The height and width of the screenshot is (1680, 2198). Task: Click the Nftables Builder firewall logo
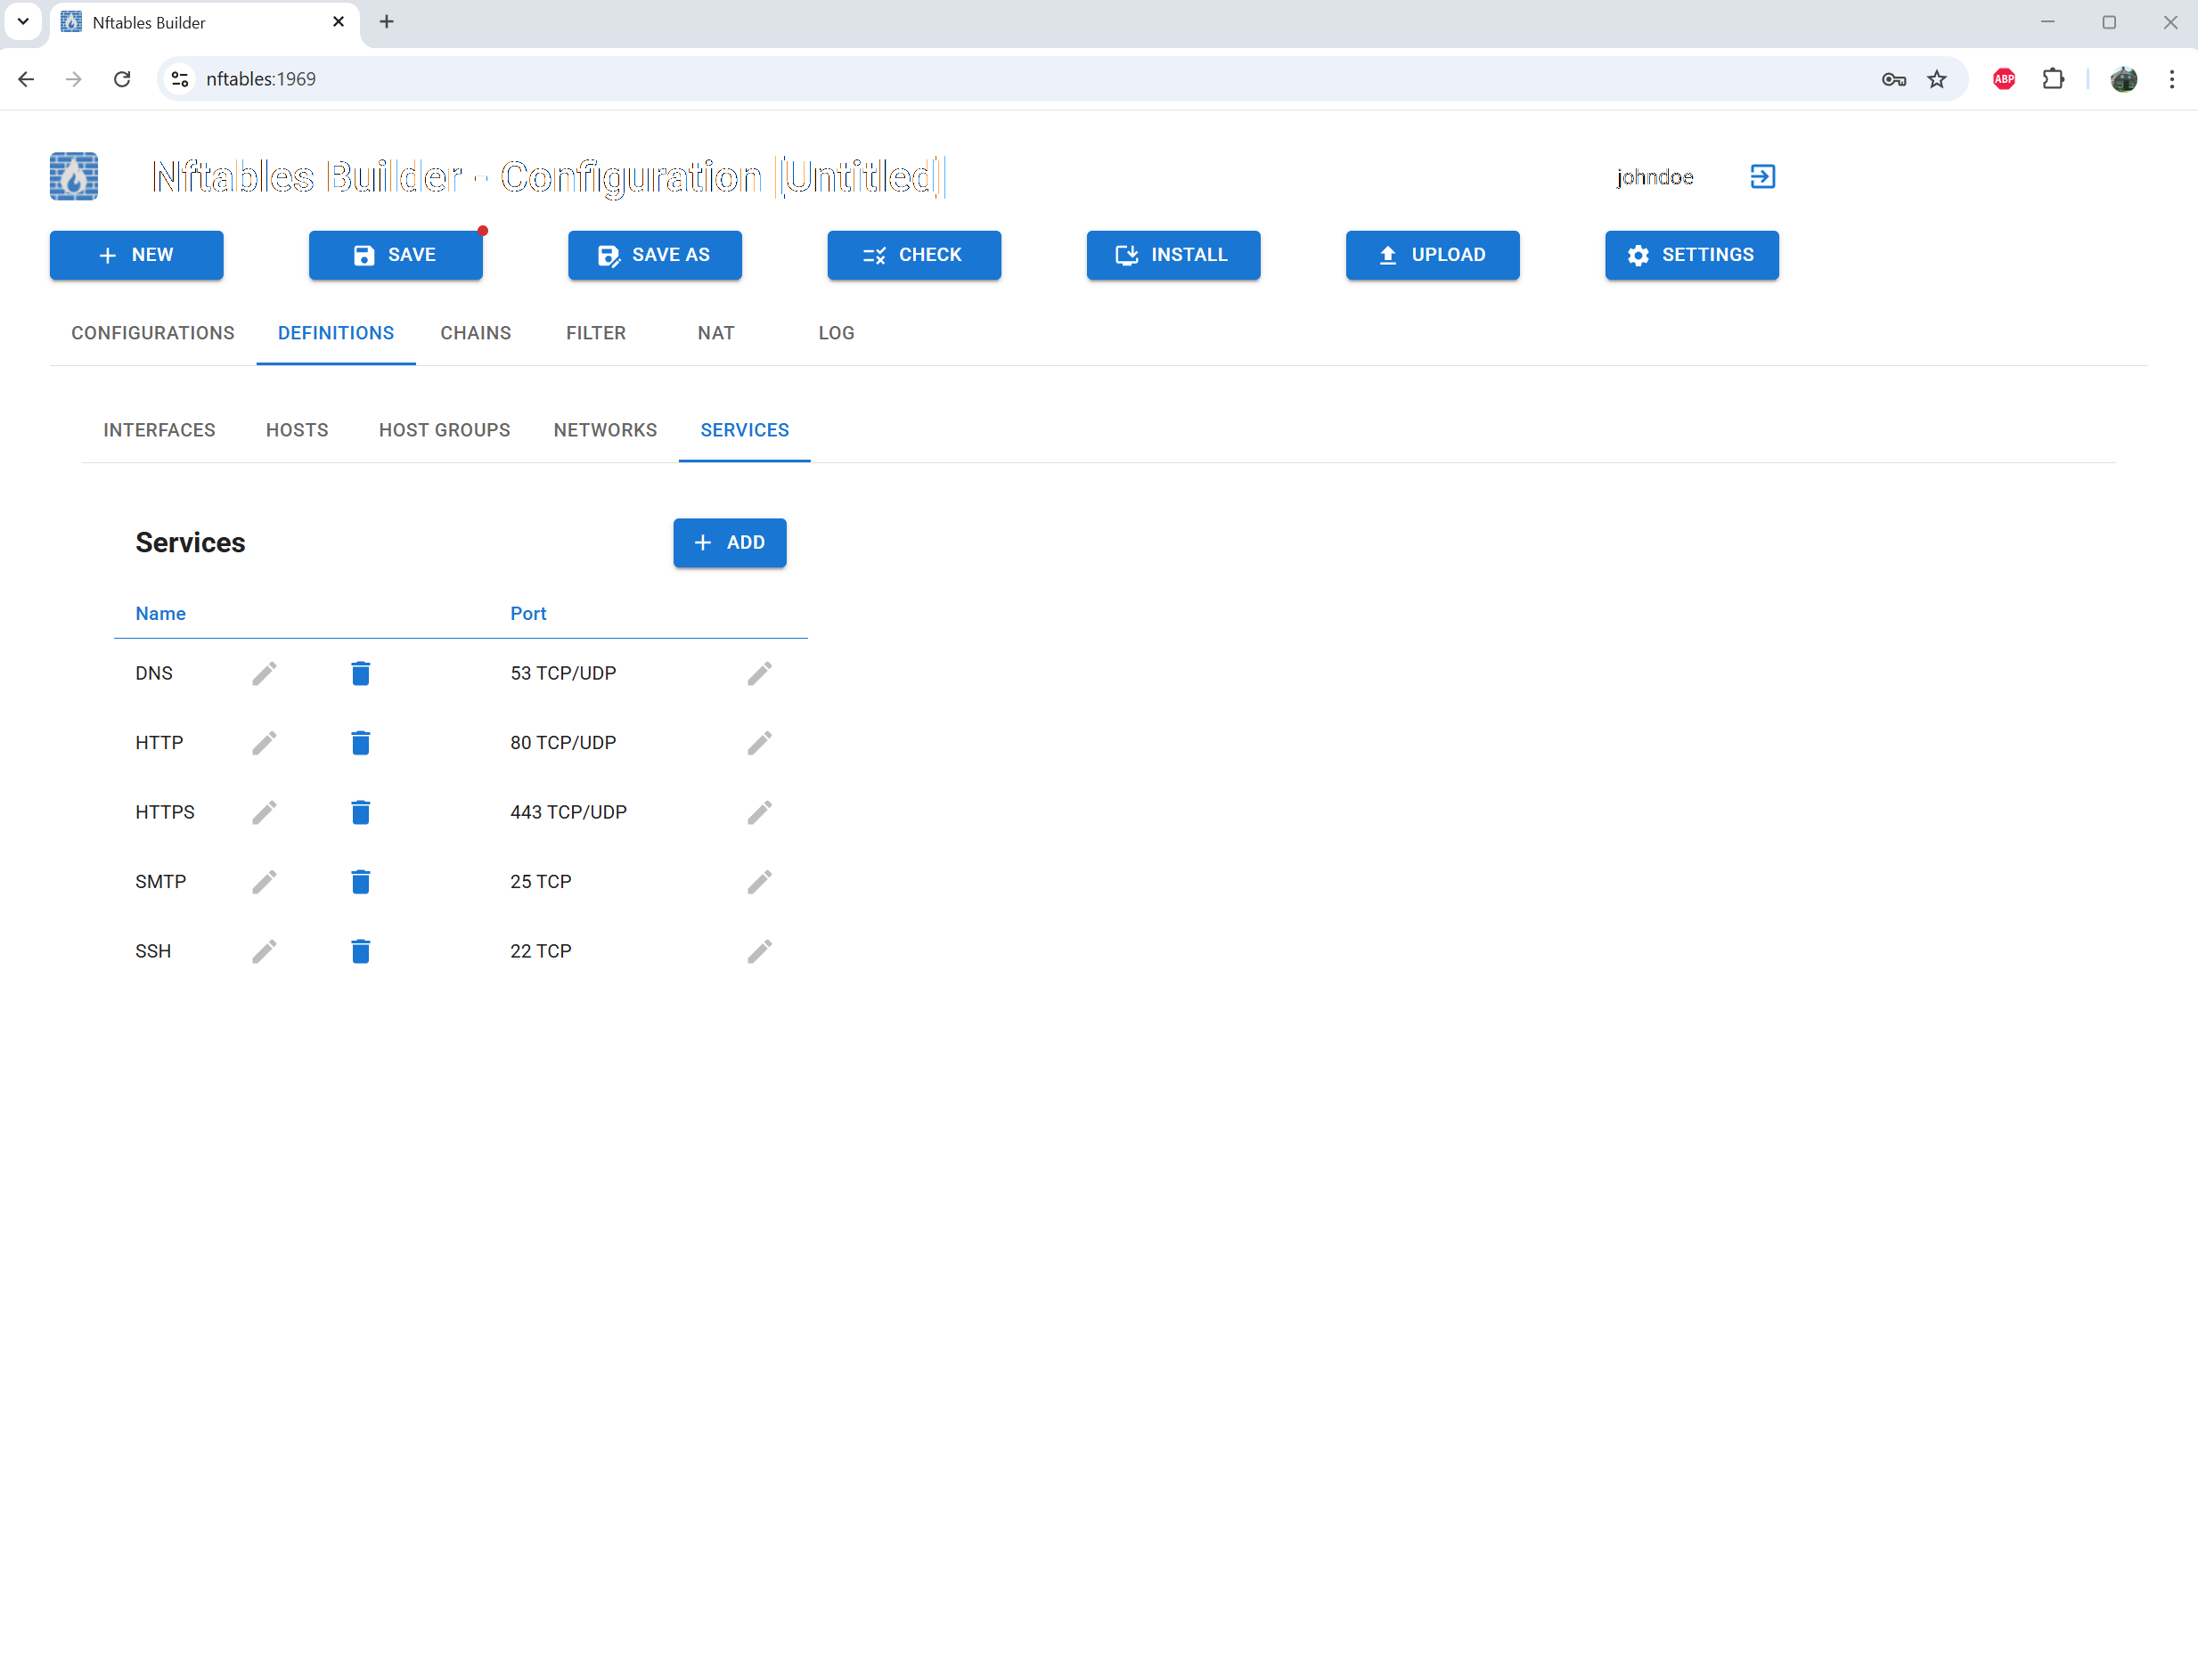pyautogui.click(x=73, y=176)
